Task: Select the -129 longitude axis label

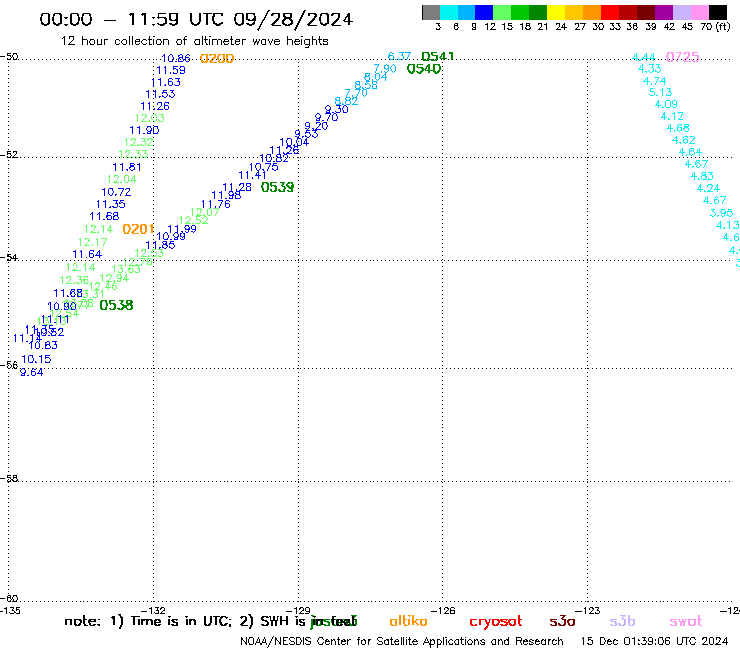Action: (298, 610)
